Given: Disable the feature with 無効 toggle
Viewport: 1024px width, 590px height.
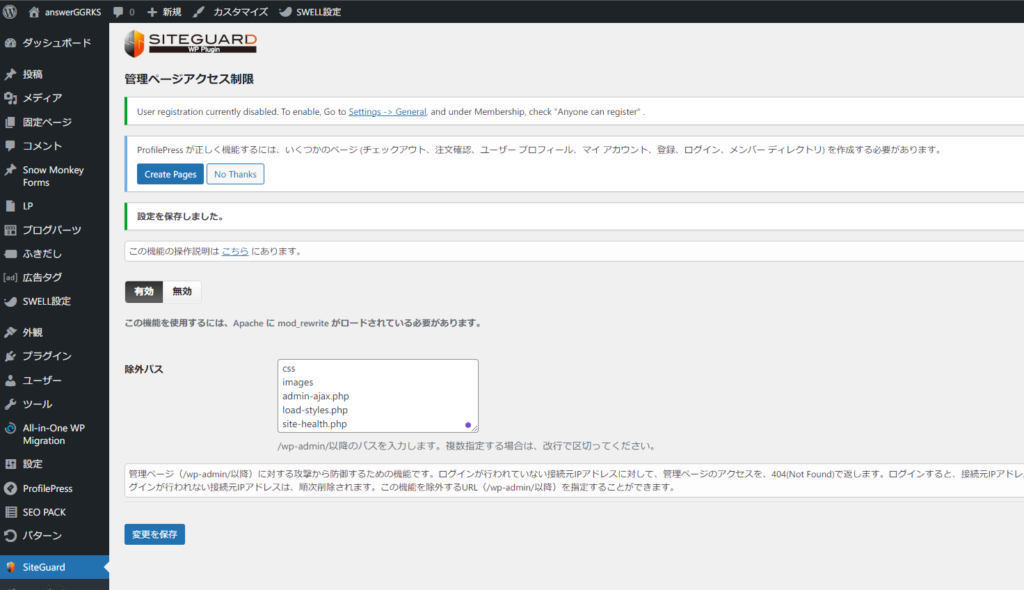Looking at the screenshot, I should coord(182,291).
